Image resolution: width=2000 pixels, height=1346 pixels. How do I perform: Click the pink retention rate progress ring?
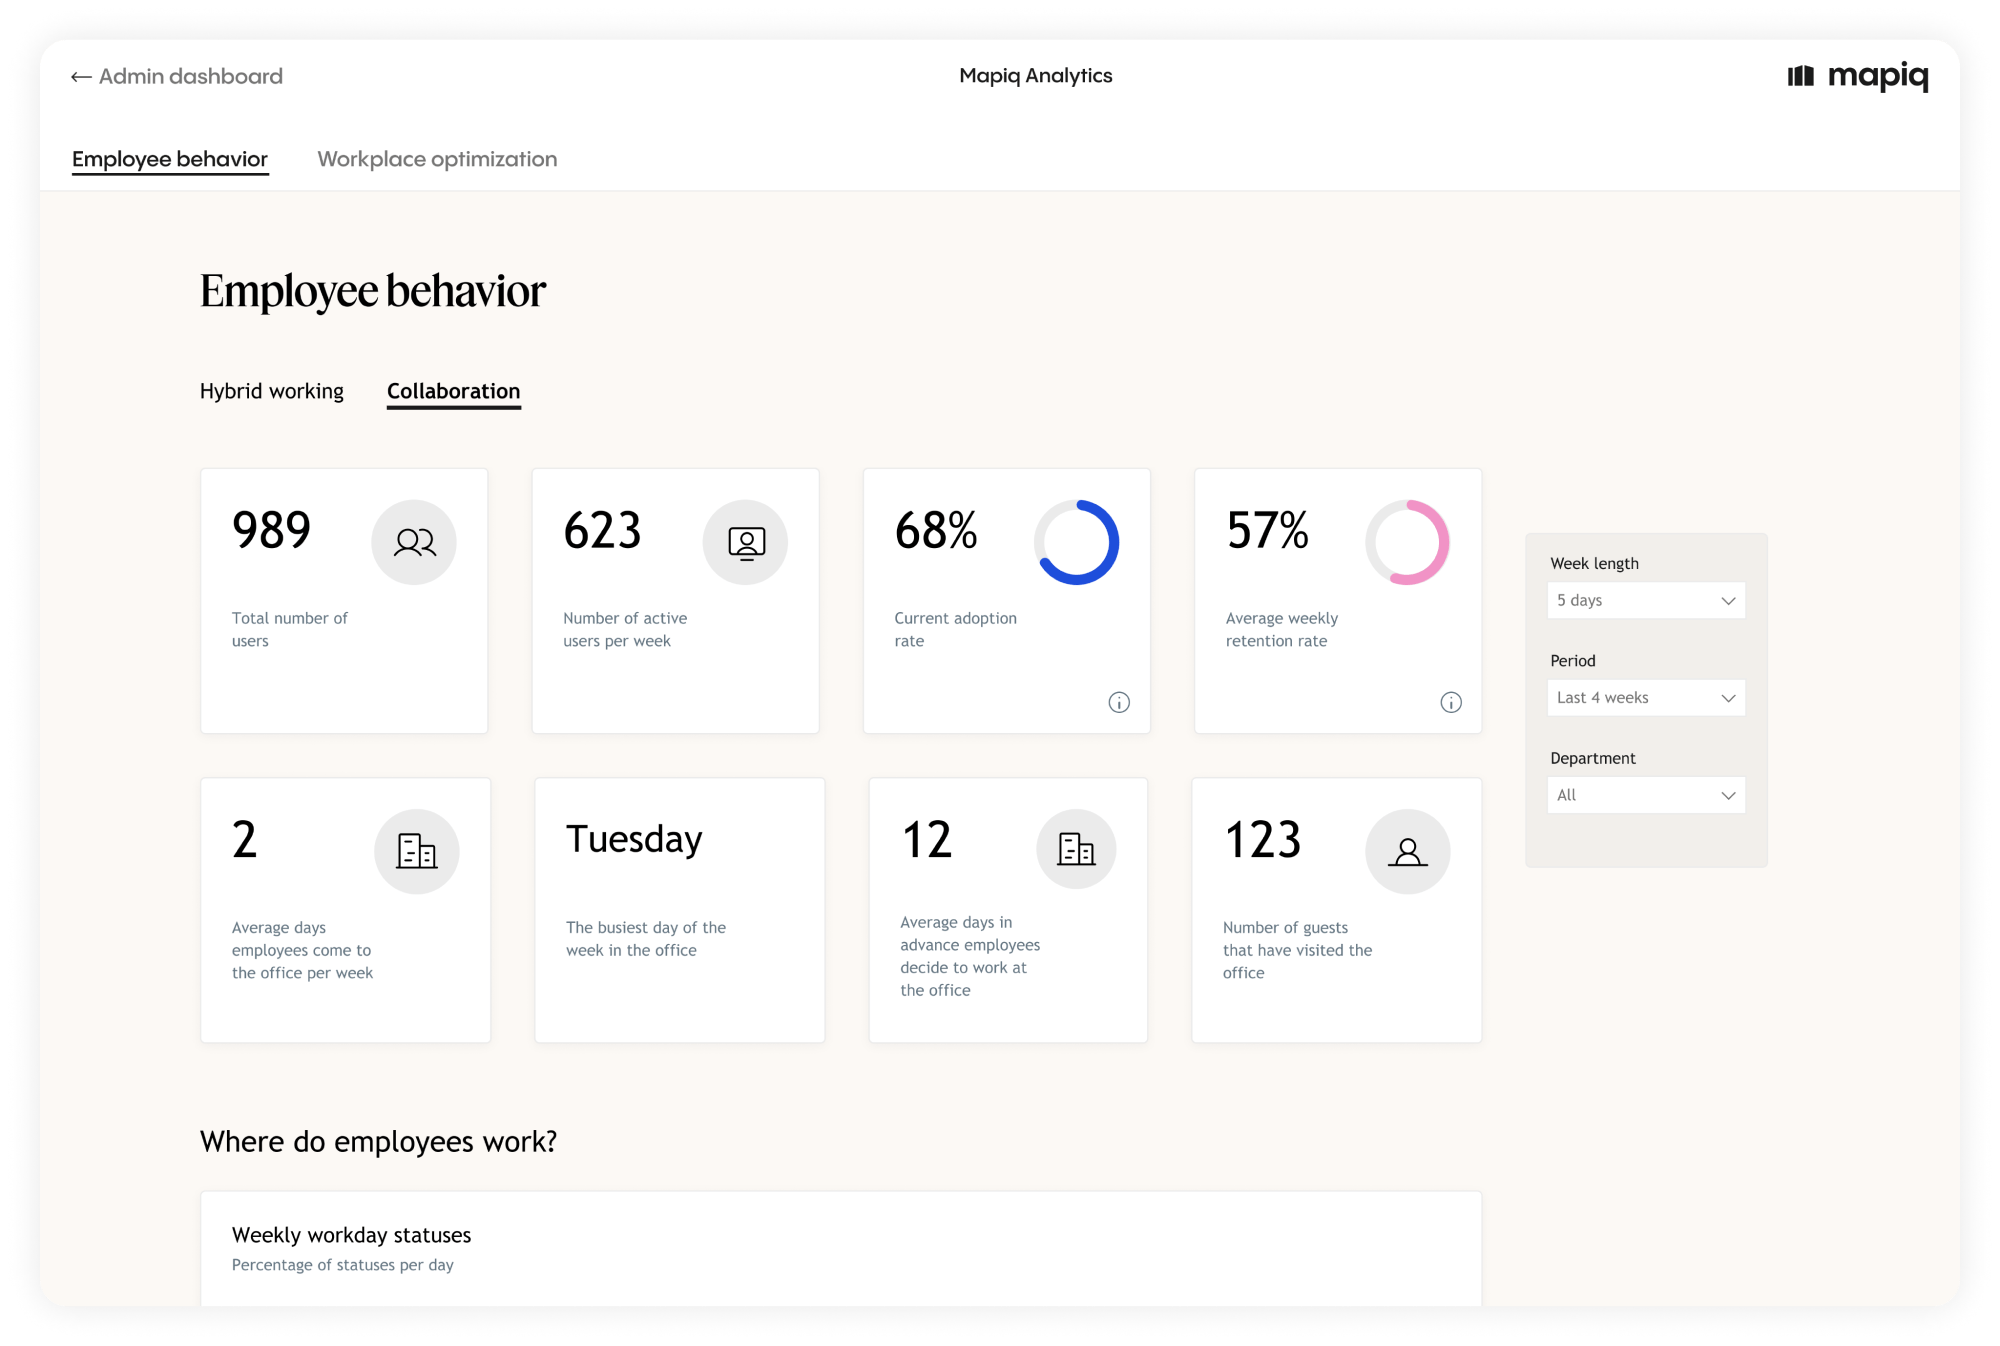click(x=1408, y=541)
